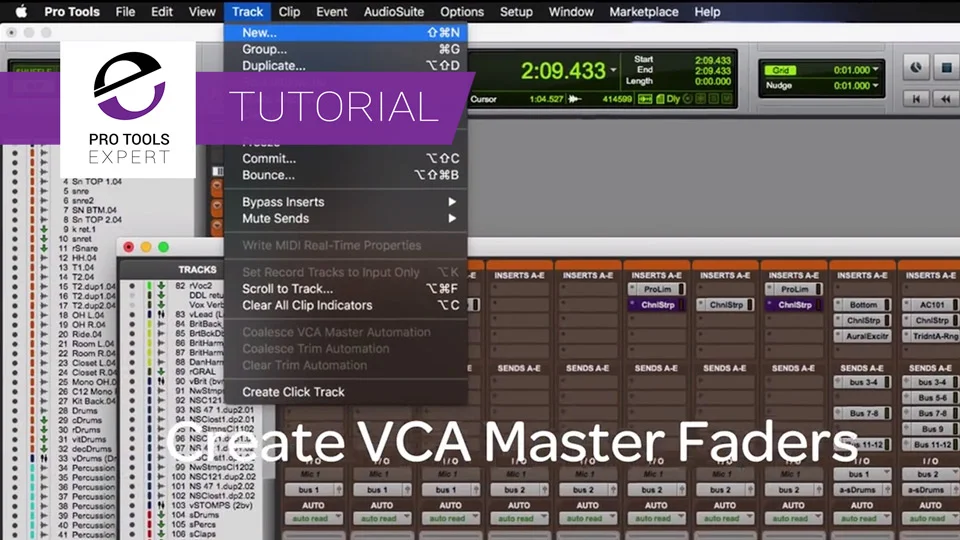Select Scroll to Track... menu item

pyautogui.click(x=345, y=288)
